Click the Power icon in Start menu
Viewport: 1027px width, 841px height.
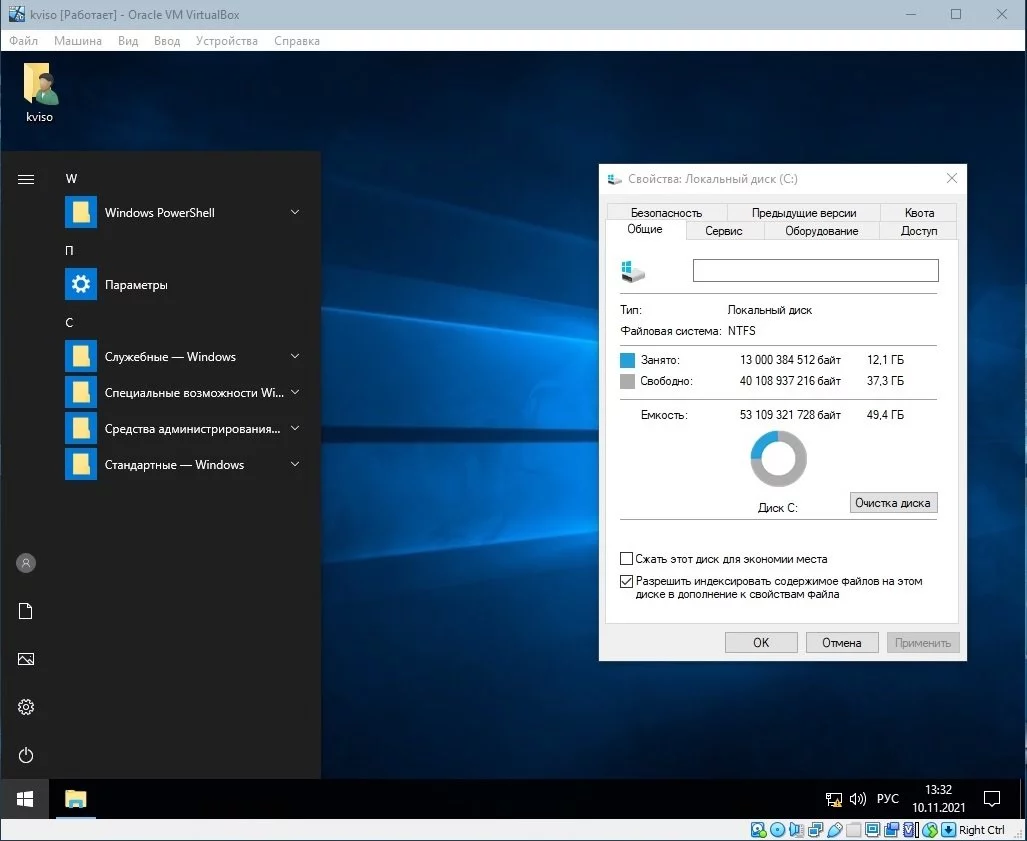tap(26, 755)
